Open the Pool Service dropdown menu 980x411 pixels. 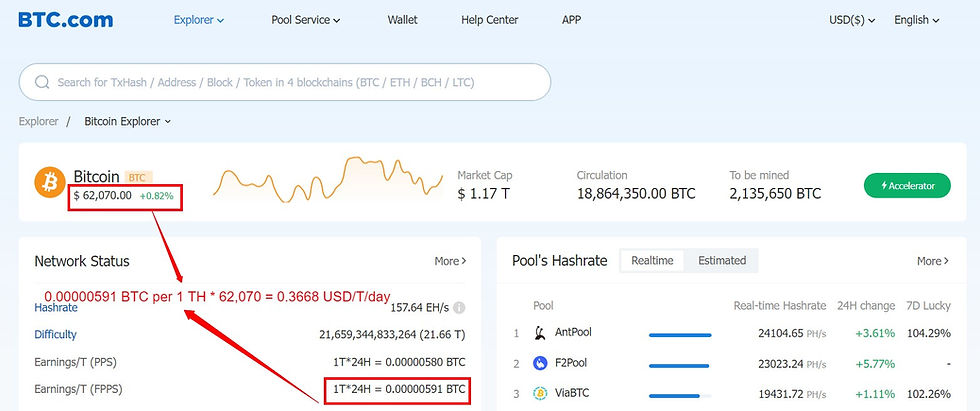click(306, 20)
